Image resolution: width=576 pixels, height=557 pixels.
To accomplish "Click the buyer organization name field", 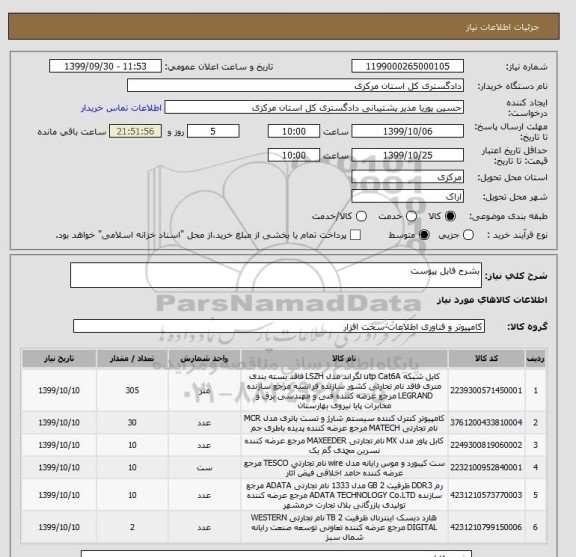I will tap(295, 86).
